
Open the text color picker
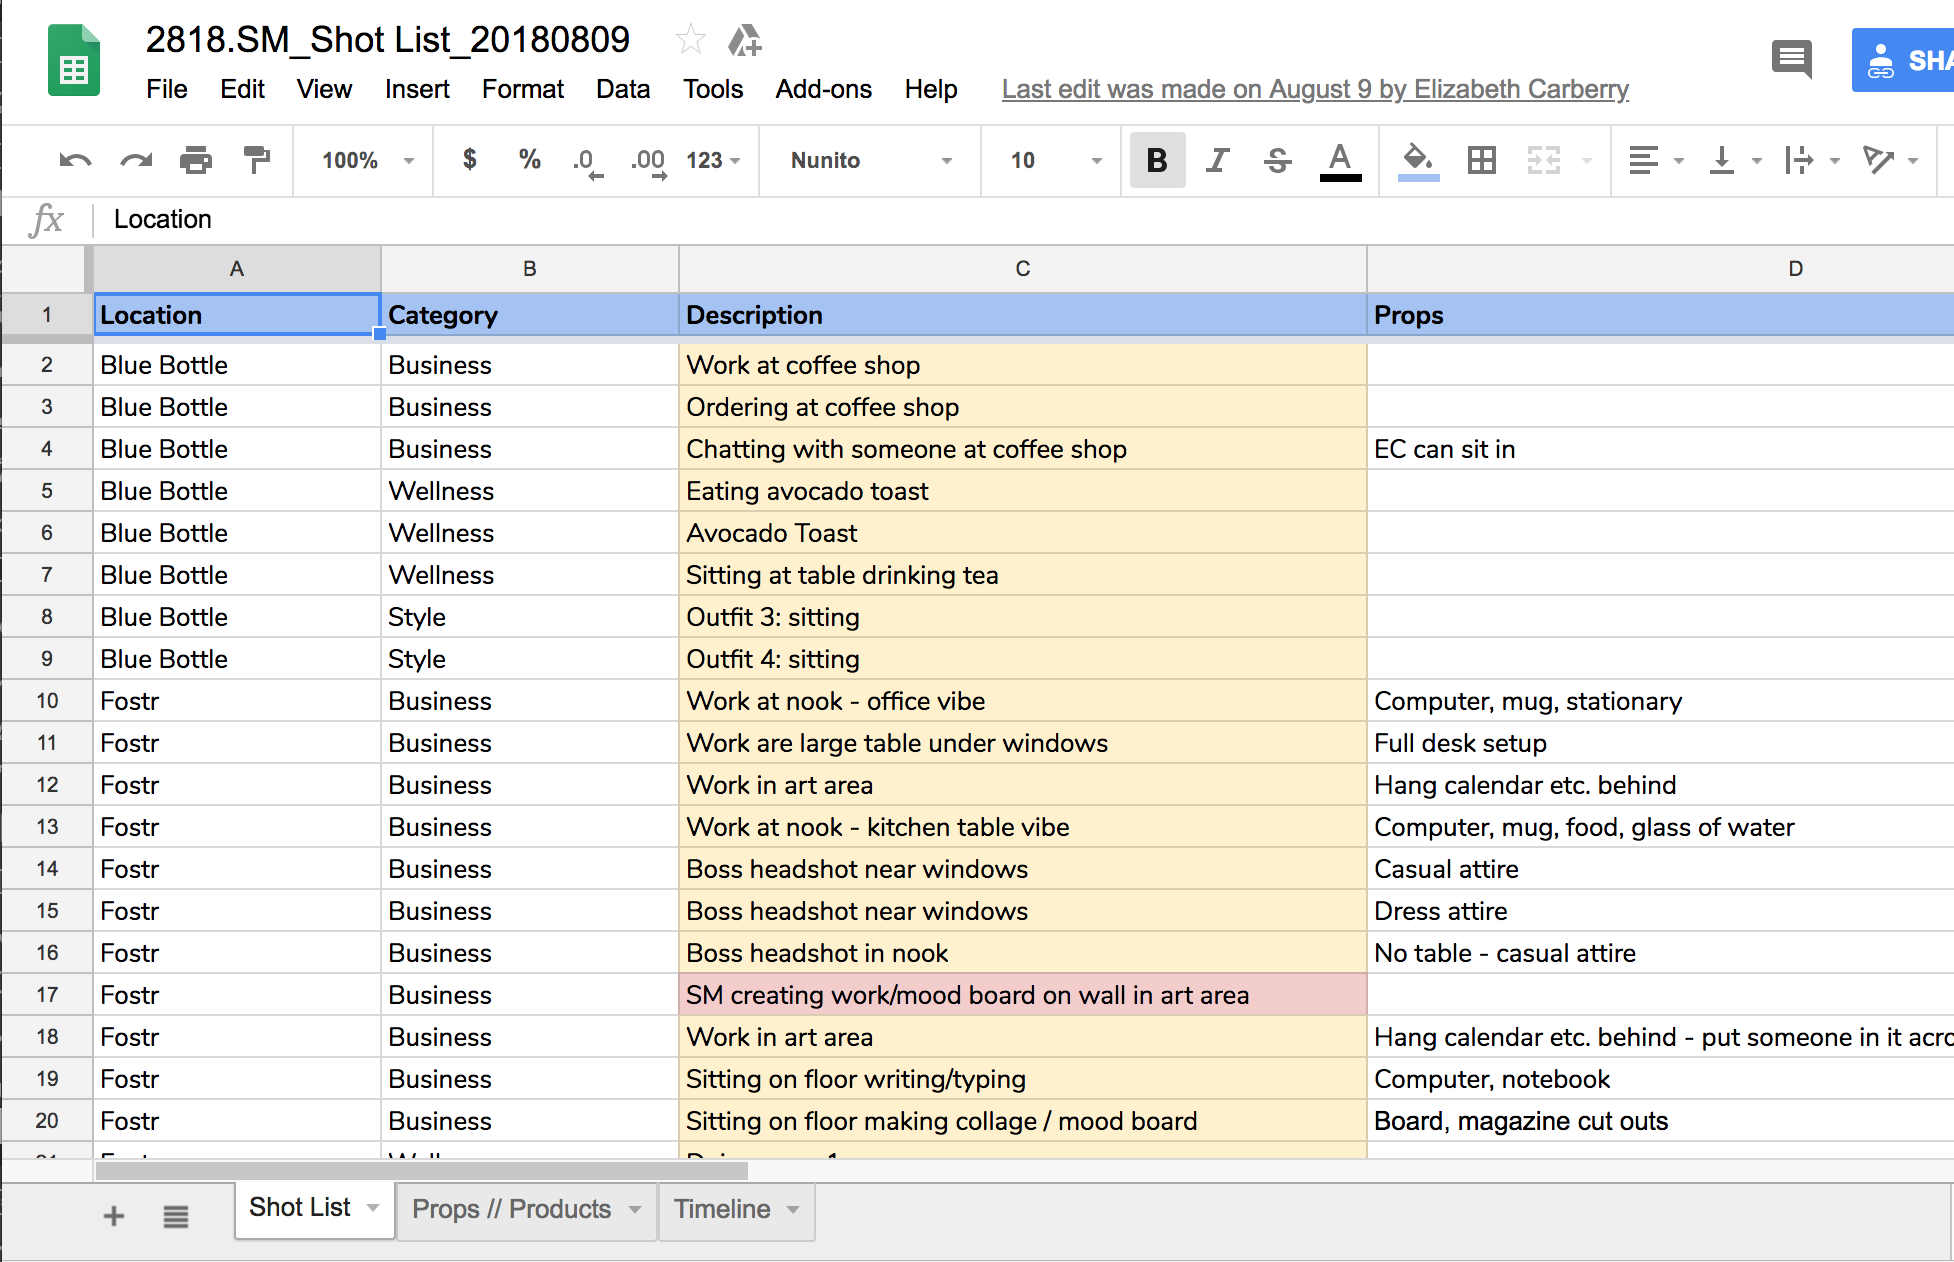[x=1340, y=161]
